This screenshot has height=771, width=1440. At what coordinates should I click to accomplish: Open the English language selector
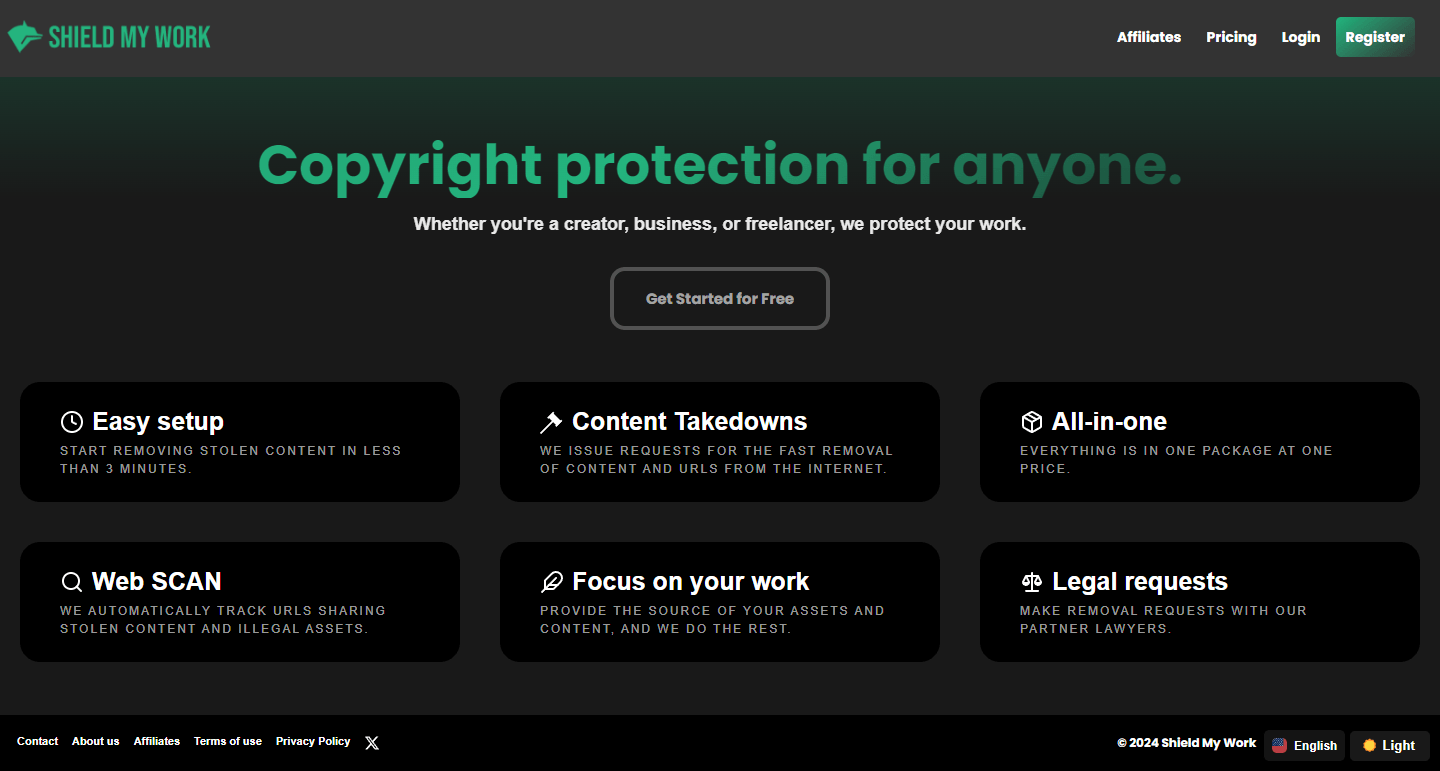[1304, 745]
